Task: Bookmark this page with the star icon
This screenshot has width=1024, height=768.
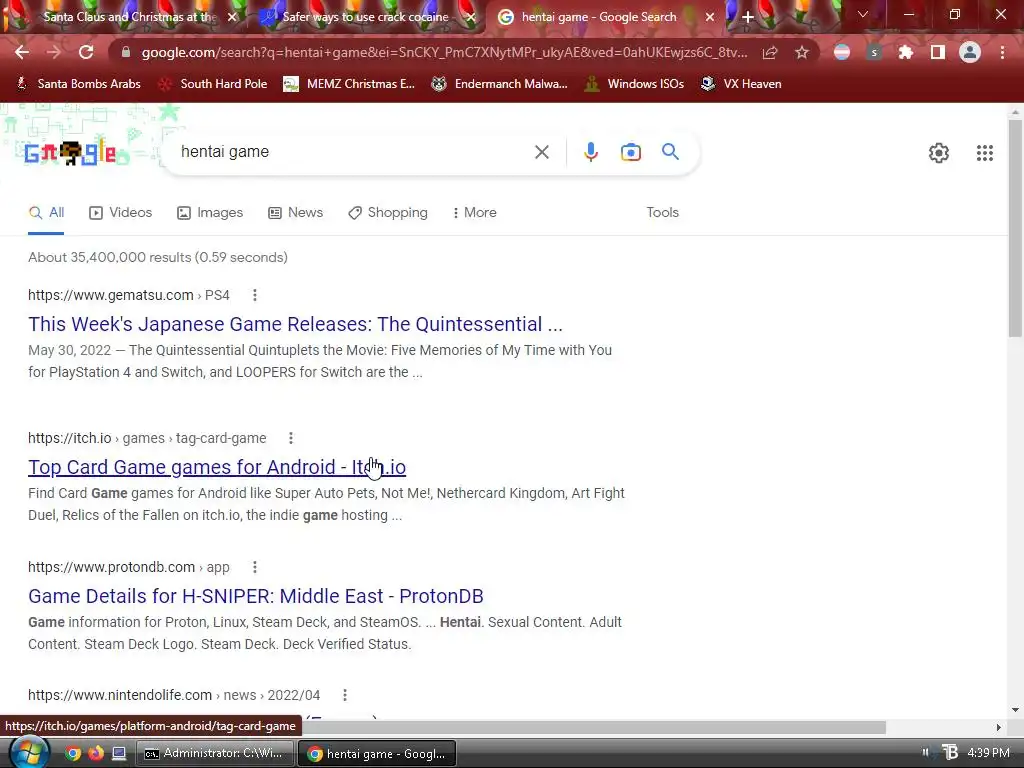Action: [802, 52]
